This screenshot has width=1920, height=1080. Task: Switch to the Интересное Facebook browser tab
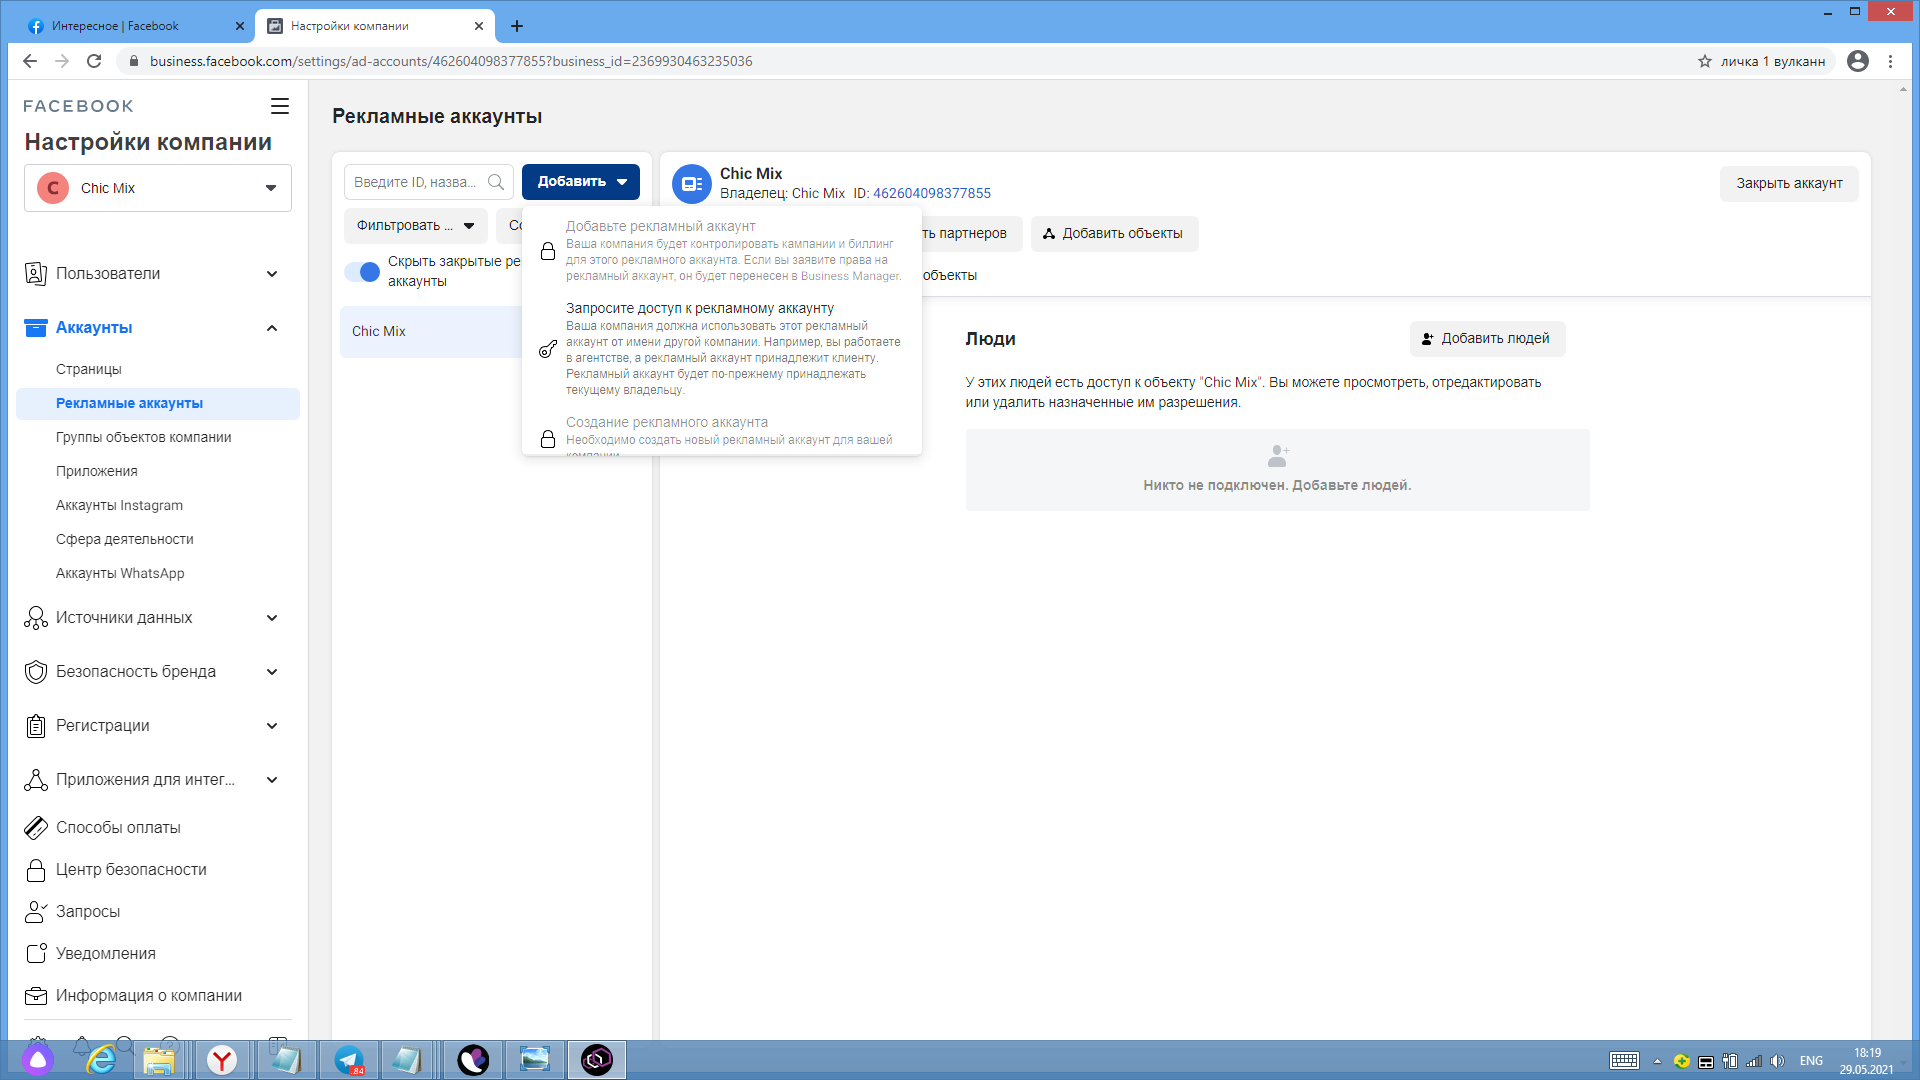coord(137,26)
